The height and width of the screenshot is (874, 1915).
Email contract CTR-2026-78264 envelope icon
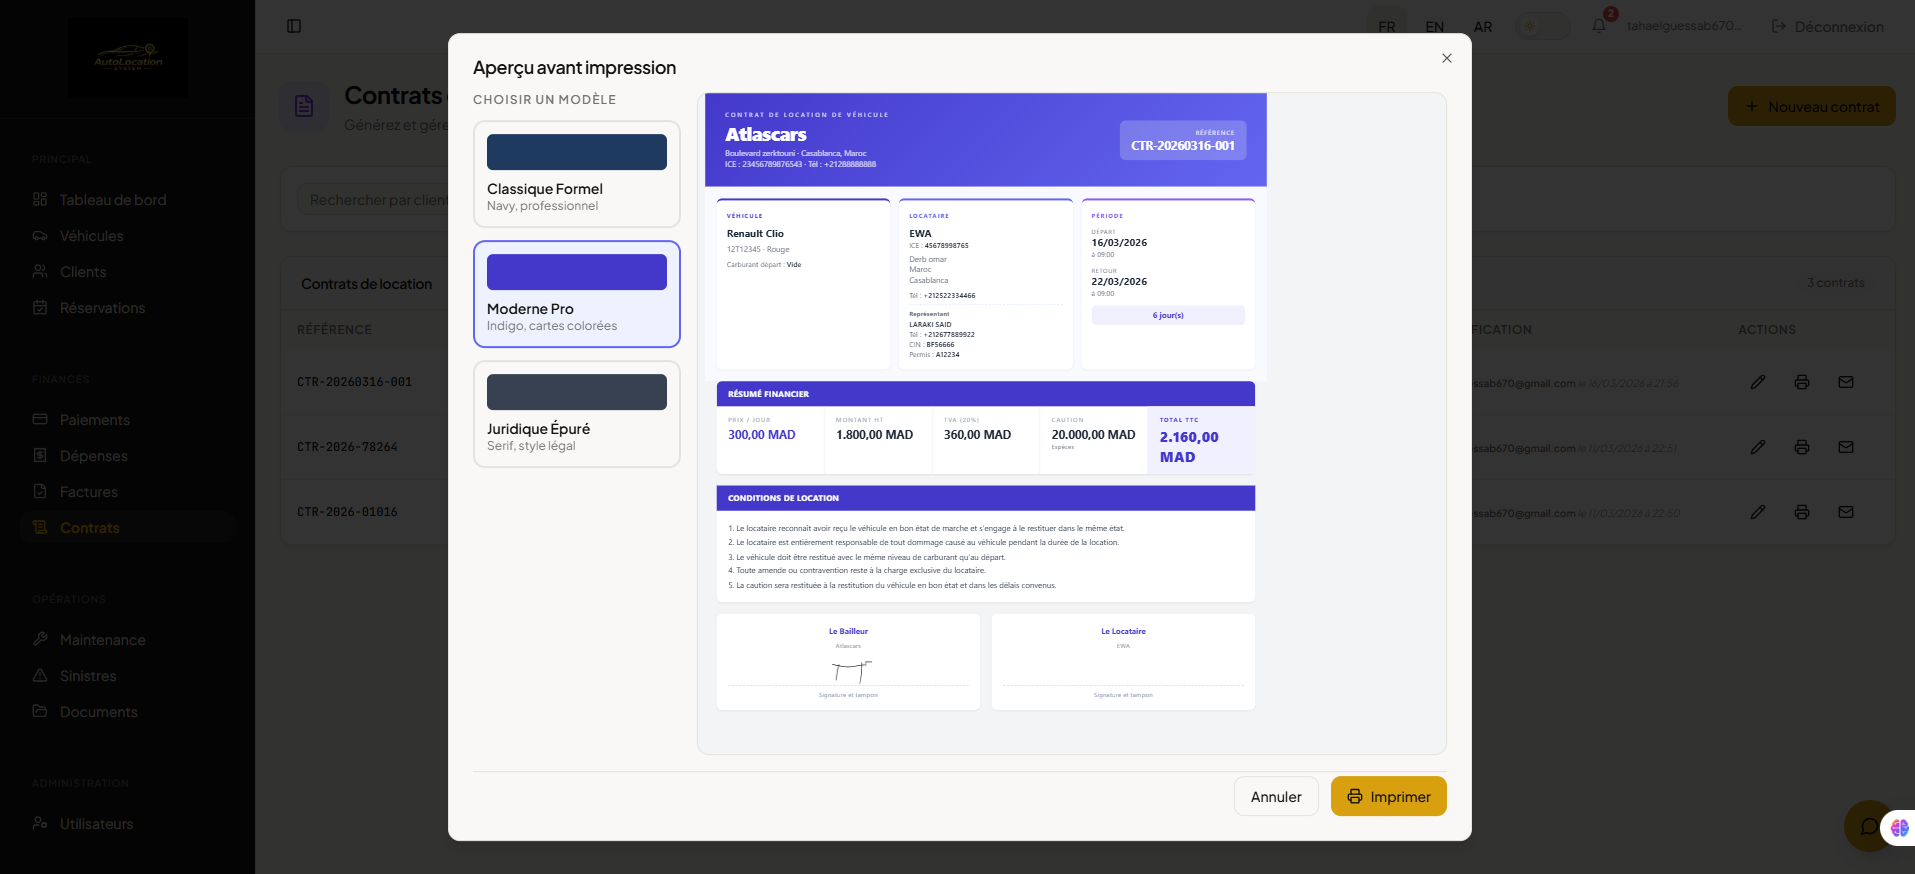[x=1846, y=447]
